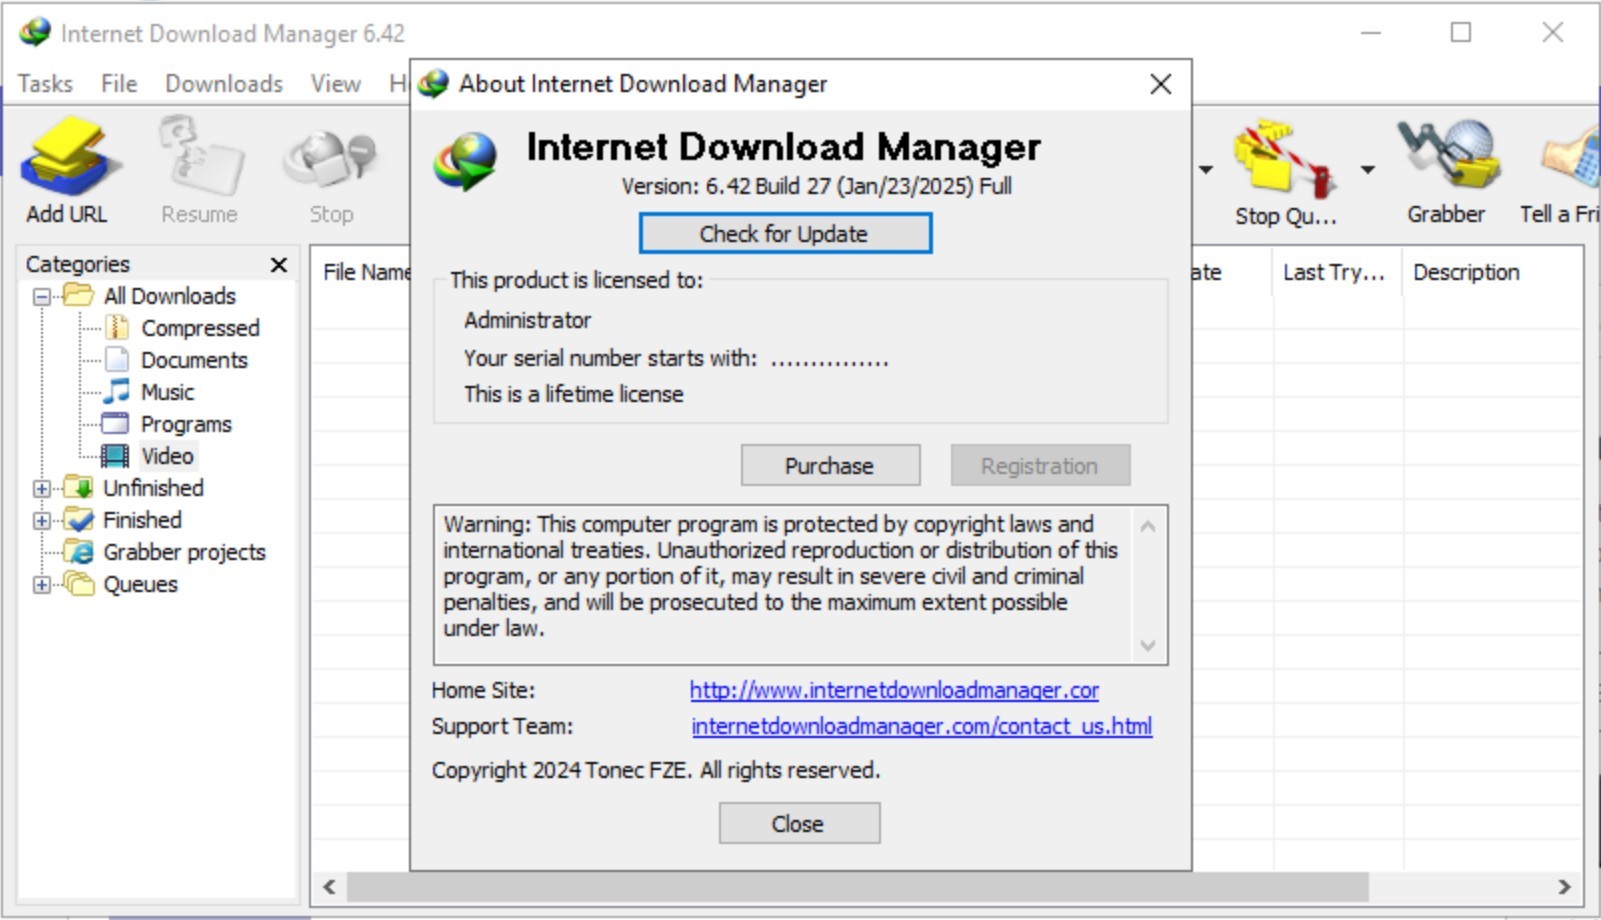Open the Downloads menu
Viewport: 1601px width, 920px height.
(x=224, y=84)
